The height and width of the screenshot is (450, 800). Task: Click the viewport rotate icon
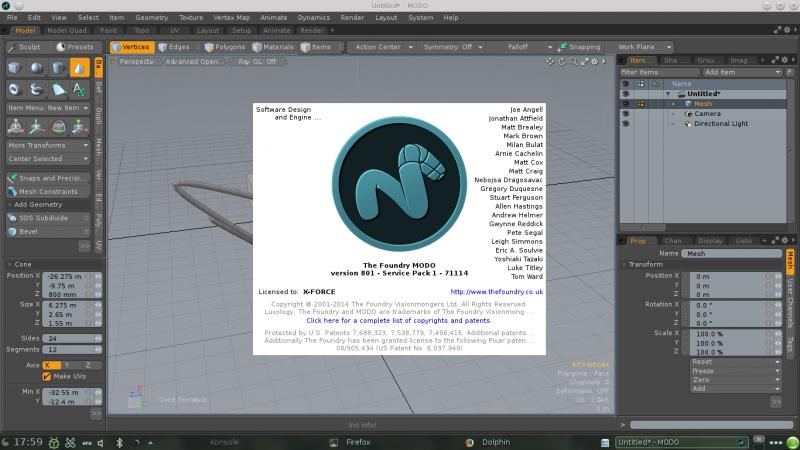562,61
